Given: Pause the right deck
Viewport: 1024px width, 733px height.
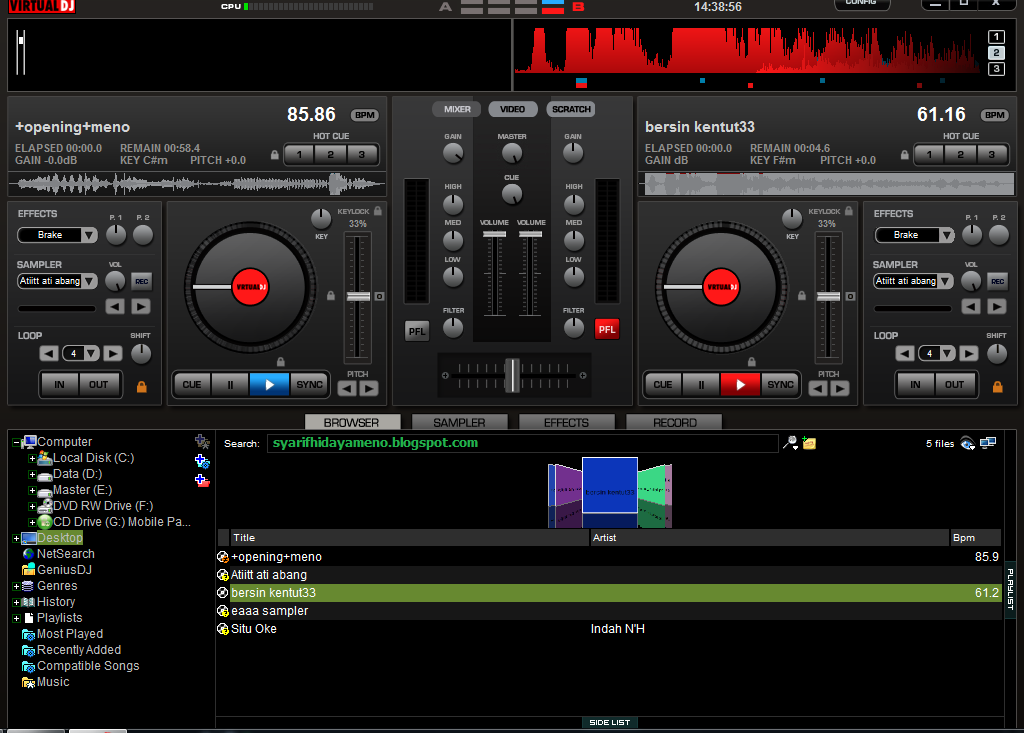Looking at the screenshot, I should point(701,385).
